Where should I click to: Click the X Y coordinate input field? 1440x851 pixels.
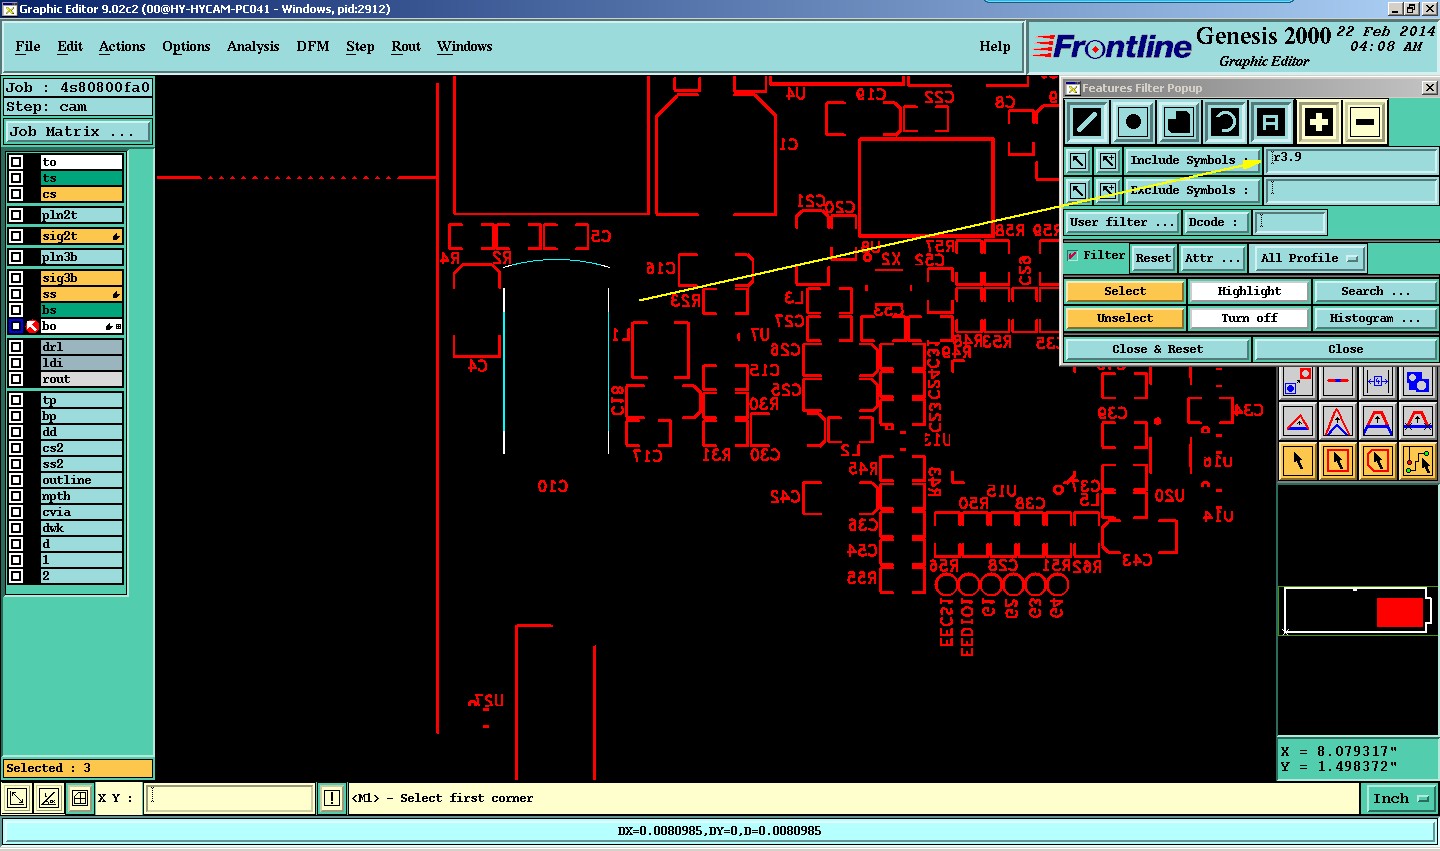tap(230, 798)
